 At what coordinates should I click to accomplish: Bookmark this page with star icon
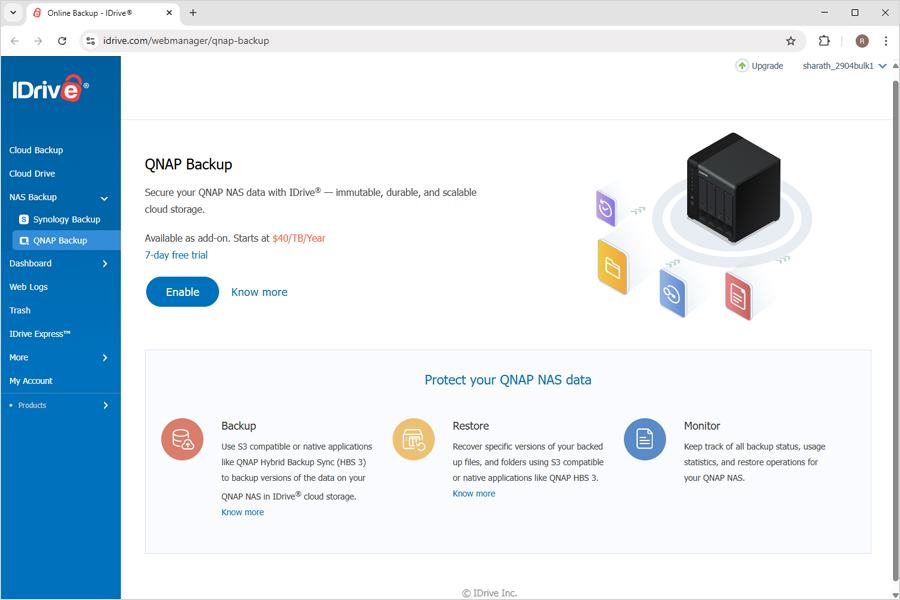click(x=790, y=41)
